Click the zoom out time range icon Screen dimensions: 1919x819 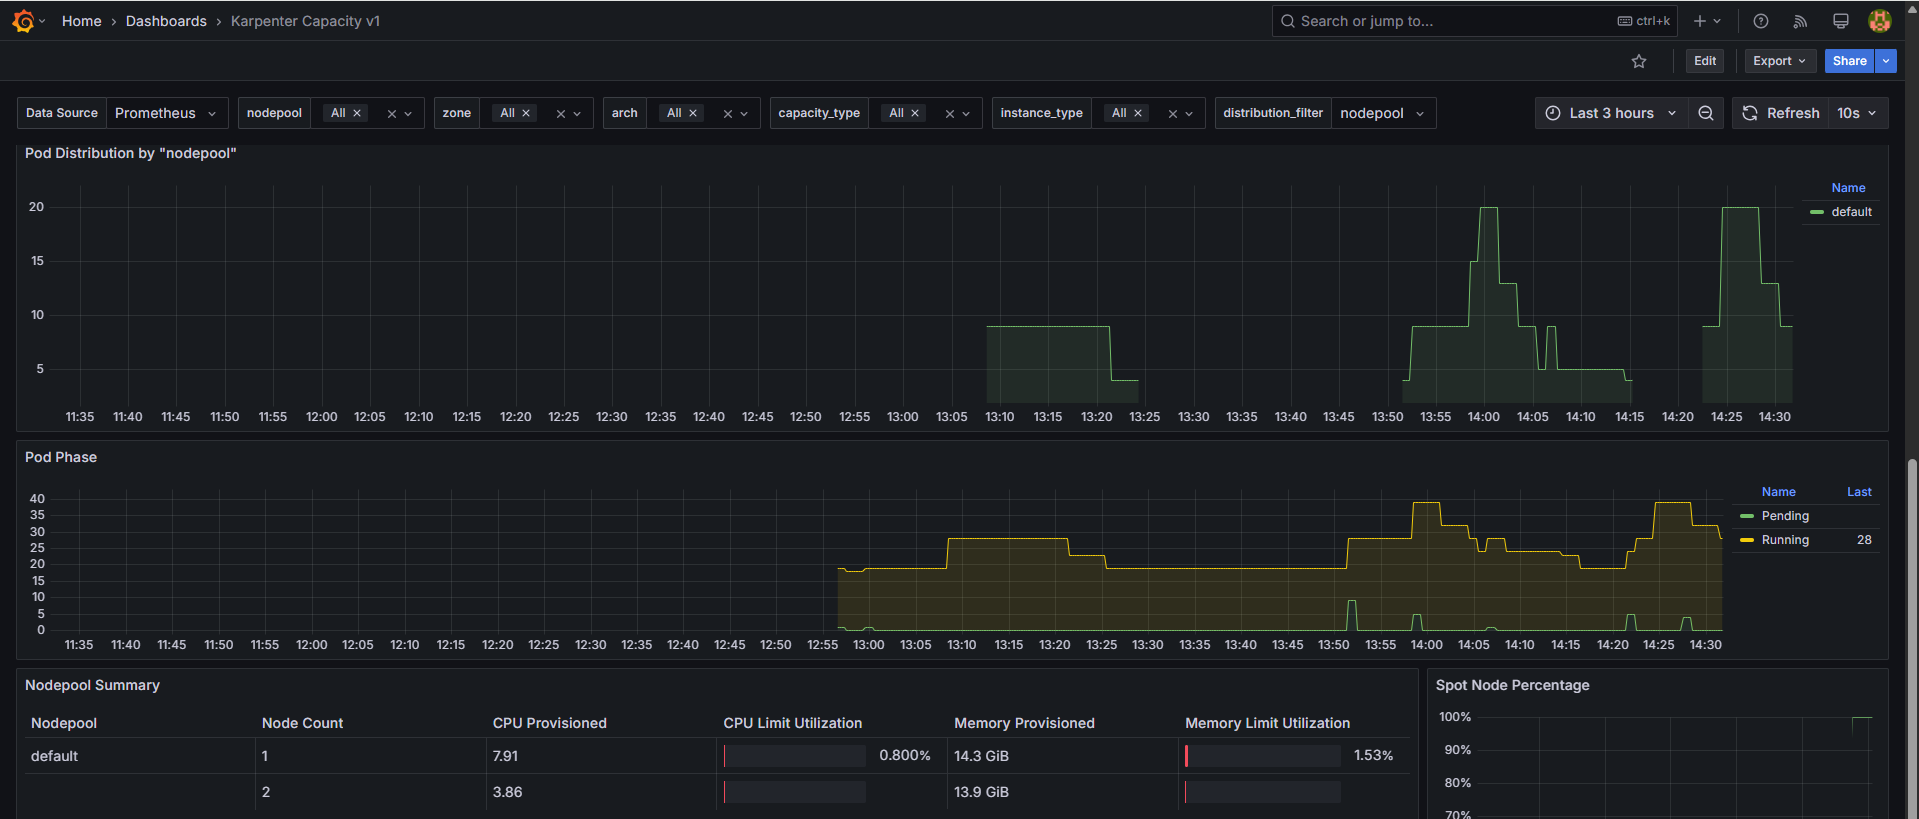1706,113
